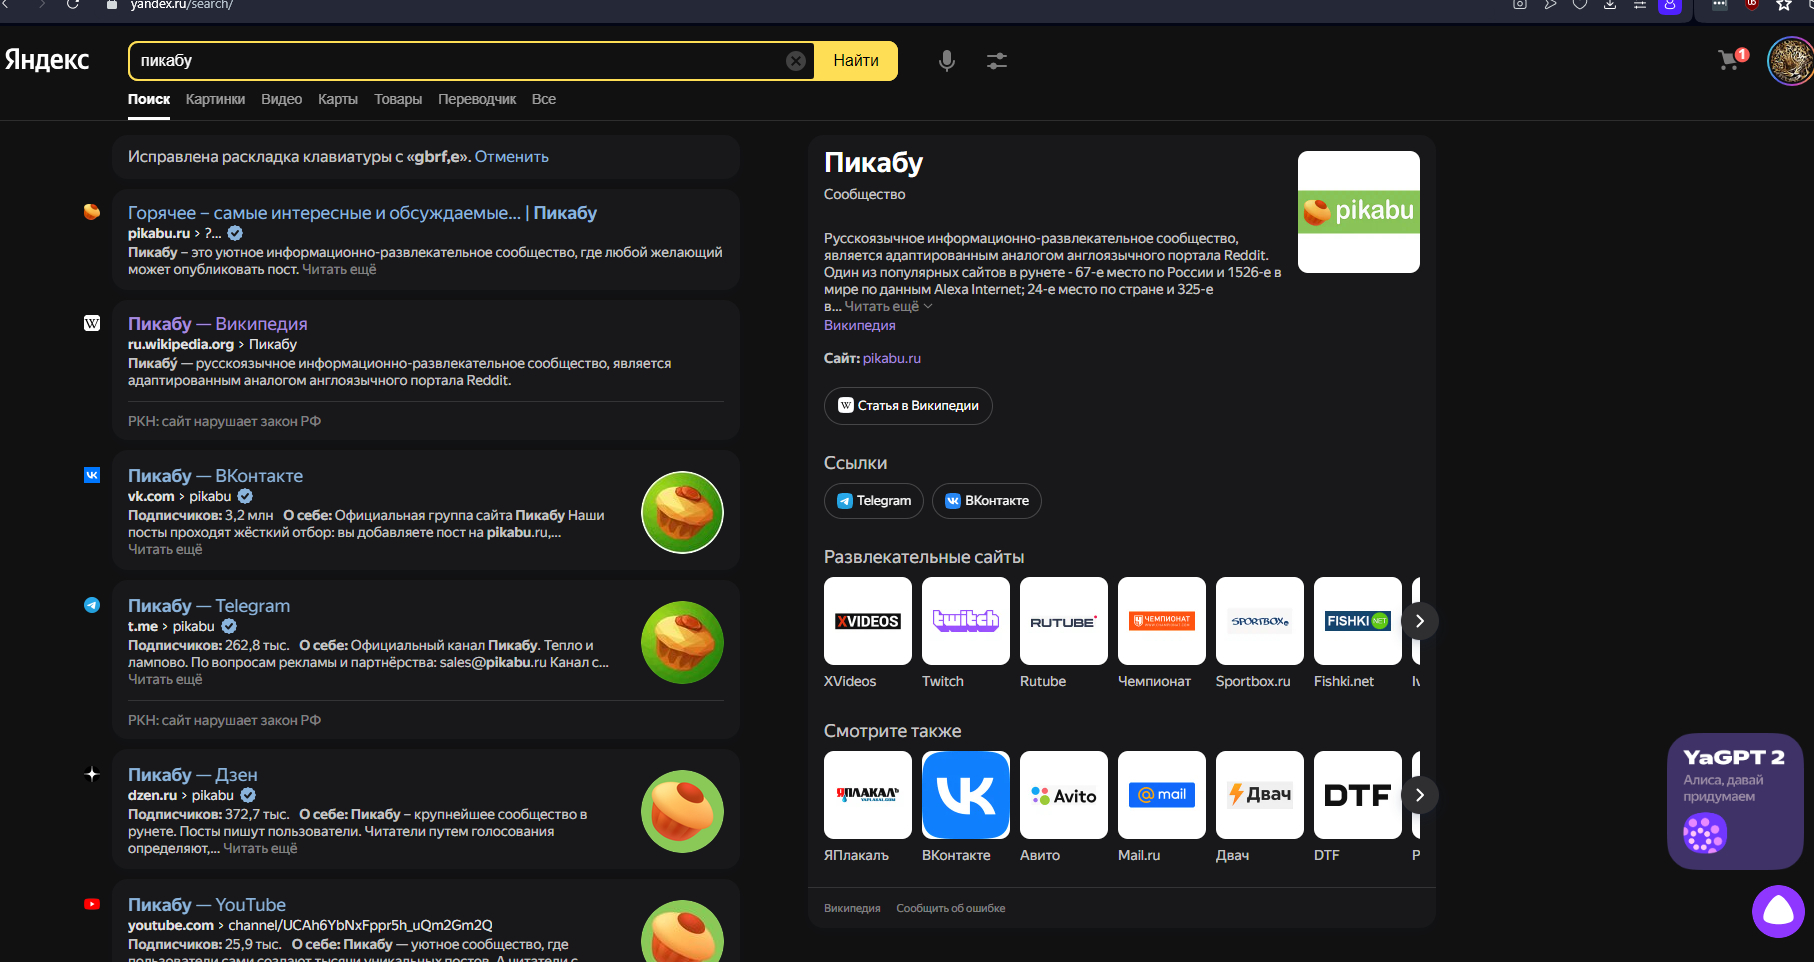The width and height of the screenshot is (1814, 962).
Task: Open the Пикабу — Википедия result title
Action: (218, 324)
